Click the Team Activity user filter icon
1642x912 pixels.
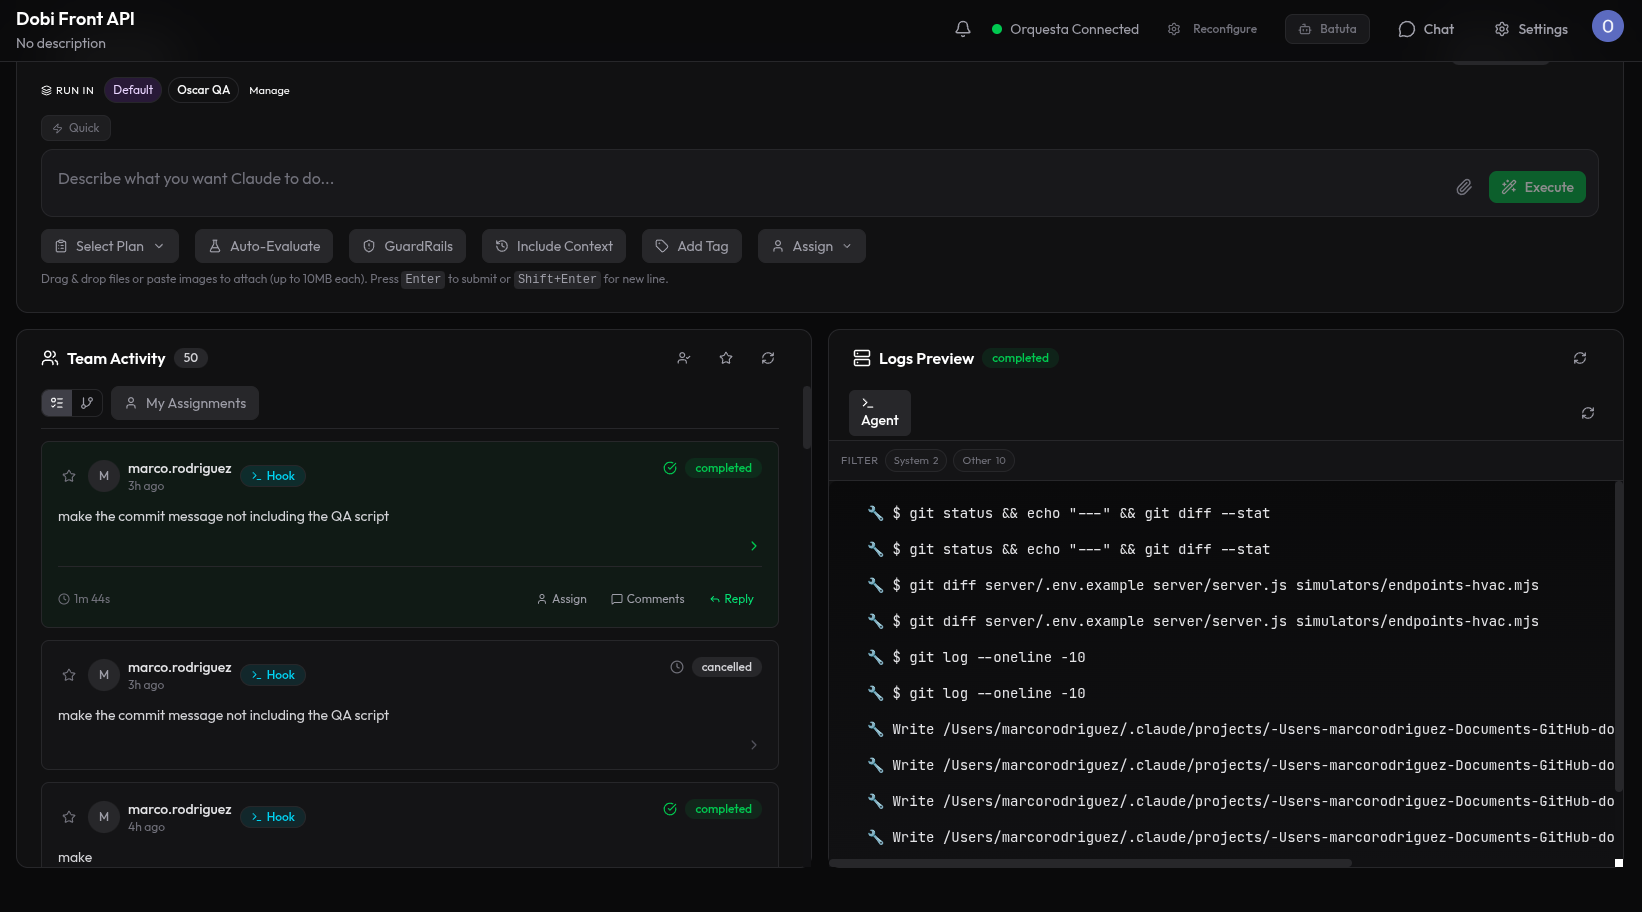[x=684, y=358]
